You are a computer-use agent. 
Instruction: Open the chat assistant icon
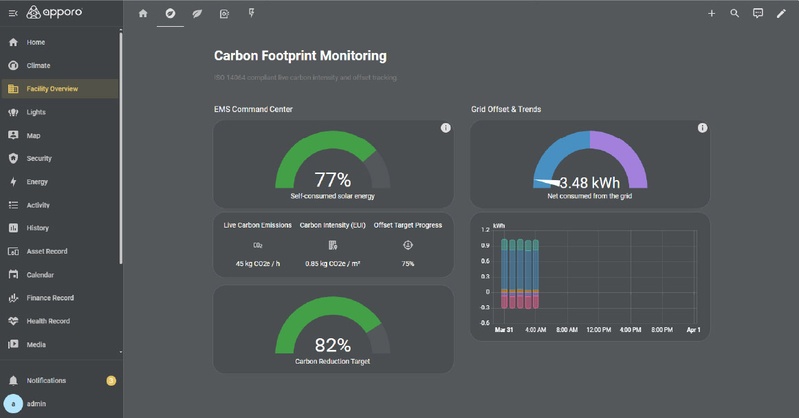pyautogui.click(x=758, y=13)
